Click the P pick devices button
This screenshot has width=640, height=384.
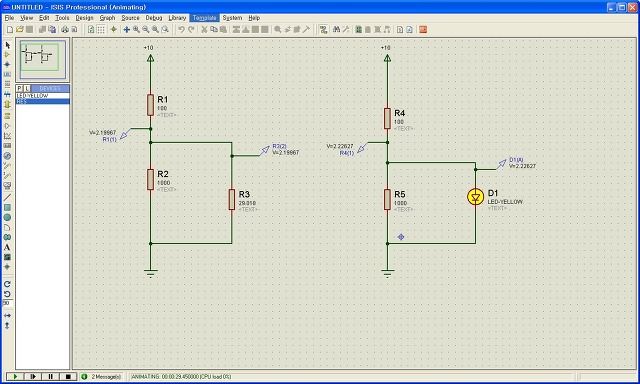pyautogui.click(x=19, y=88)
